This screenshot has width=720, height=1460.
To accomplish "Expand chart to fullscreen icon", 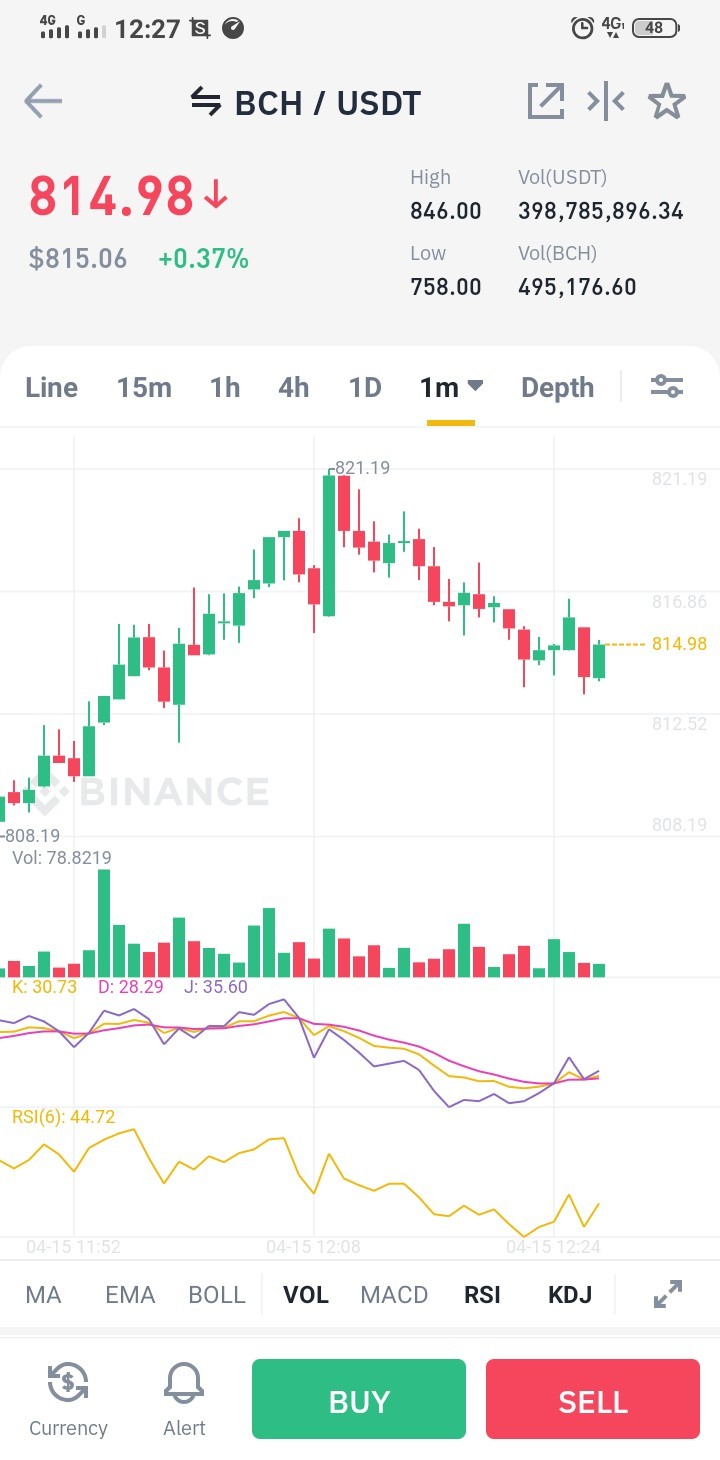I will tap(667, 1294).
